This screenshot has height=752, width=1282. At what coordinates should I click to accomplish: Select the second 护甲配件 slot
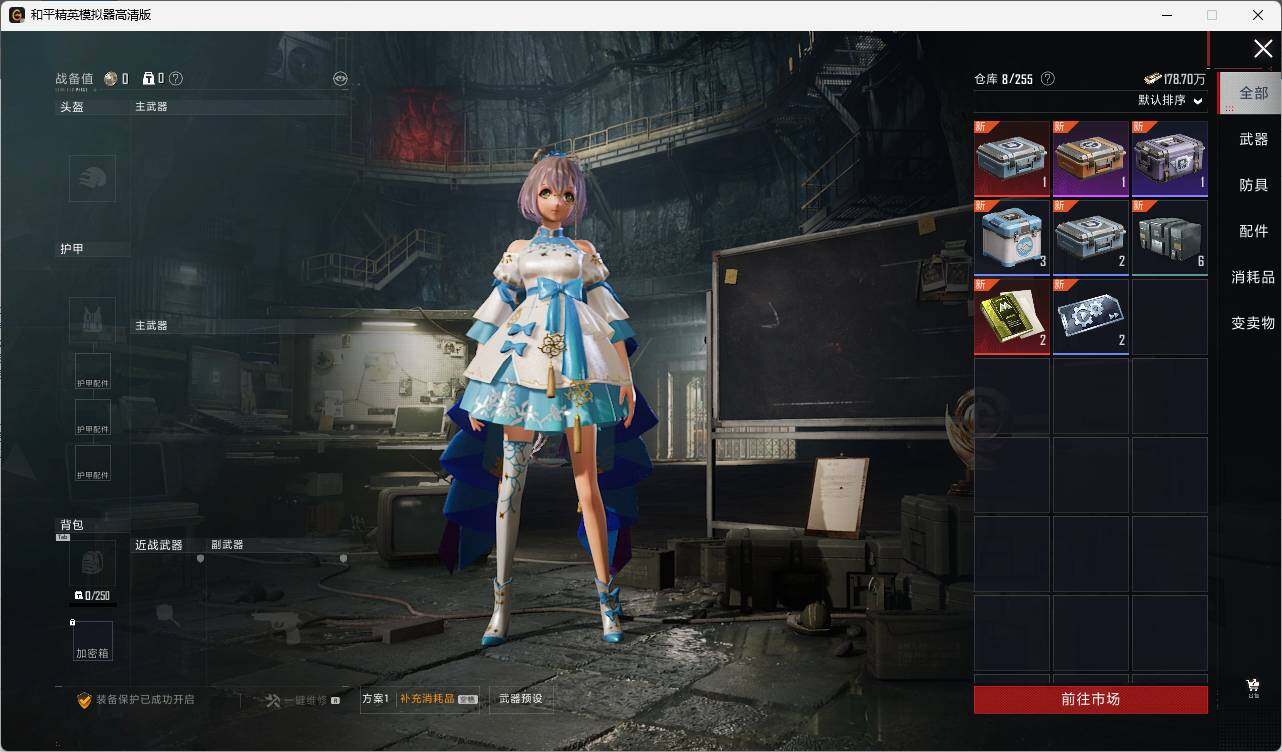tap(93, 417)
